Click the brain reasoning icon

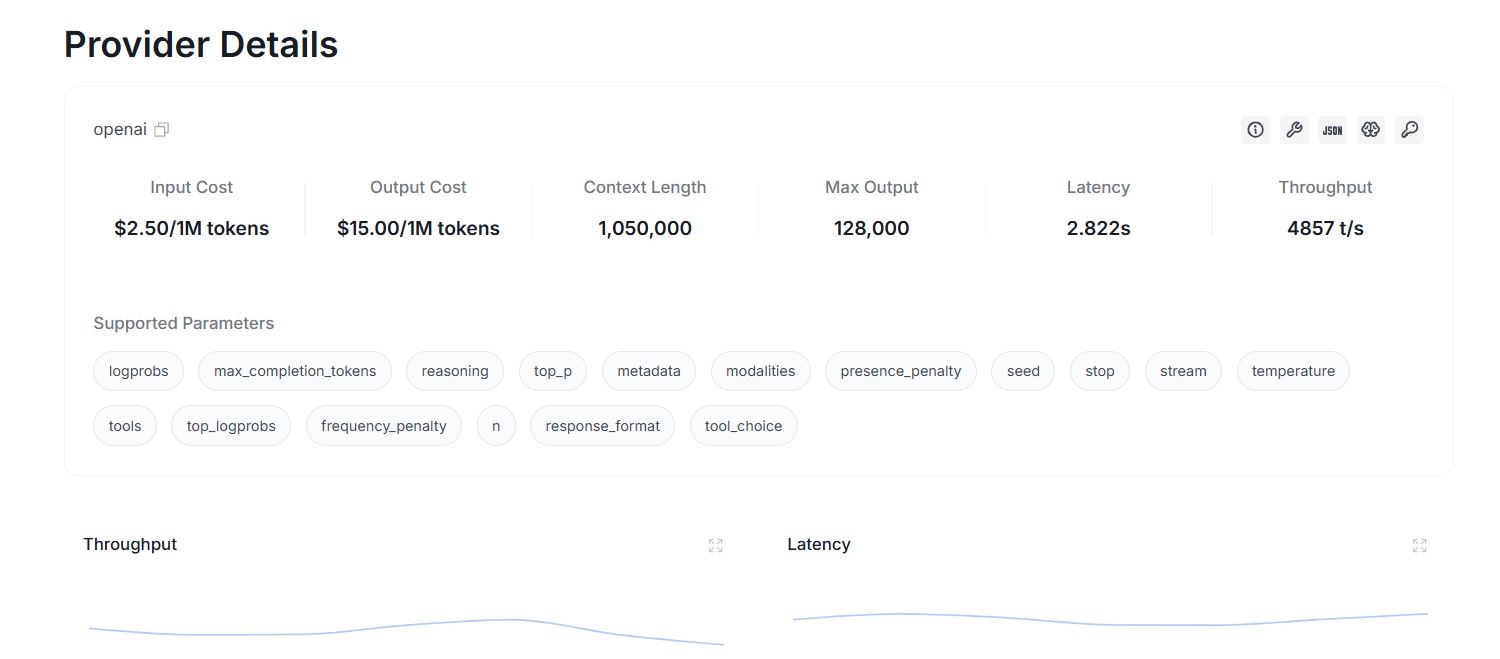coord(1371,129)
